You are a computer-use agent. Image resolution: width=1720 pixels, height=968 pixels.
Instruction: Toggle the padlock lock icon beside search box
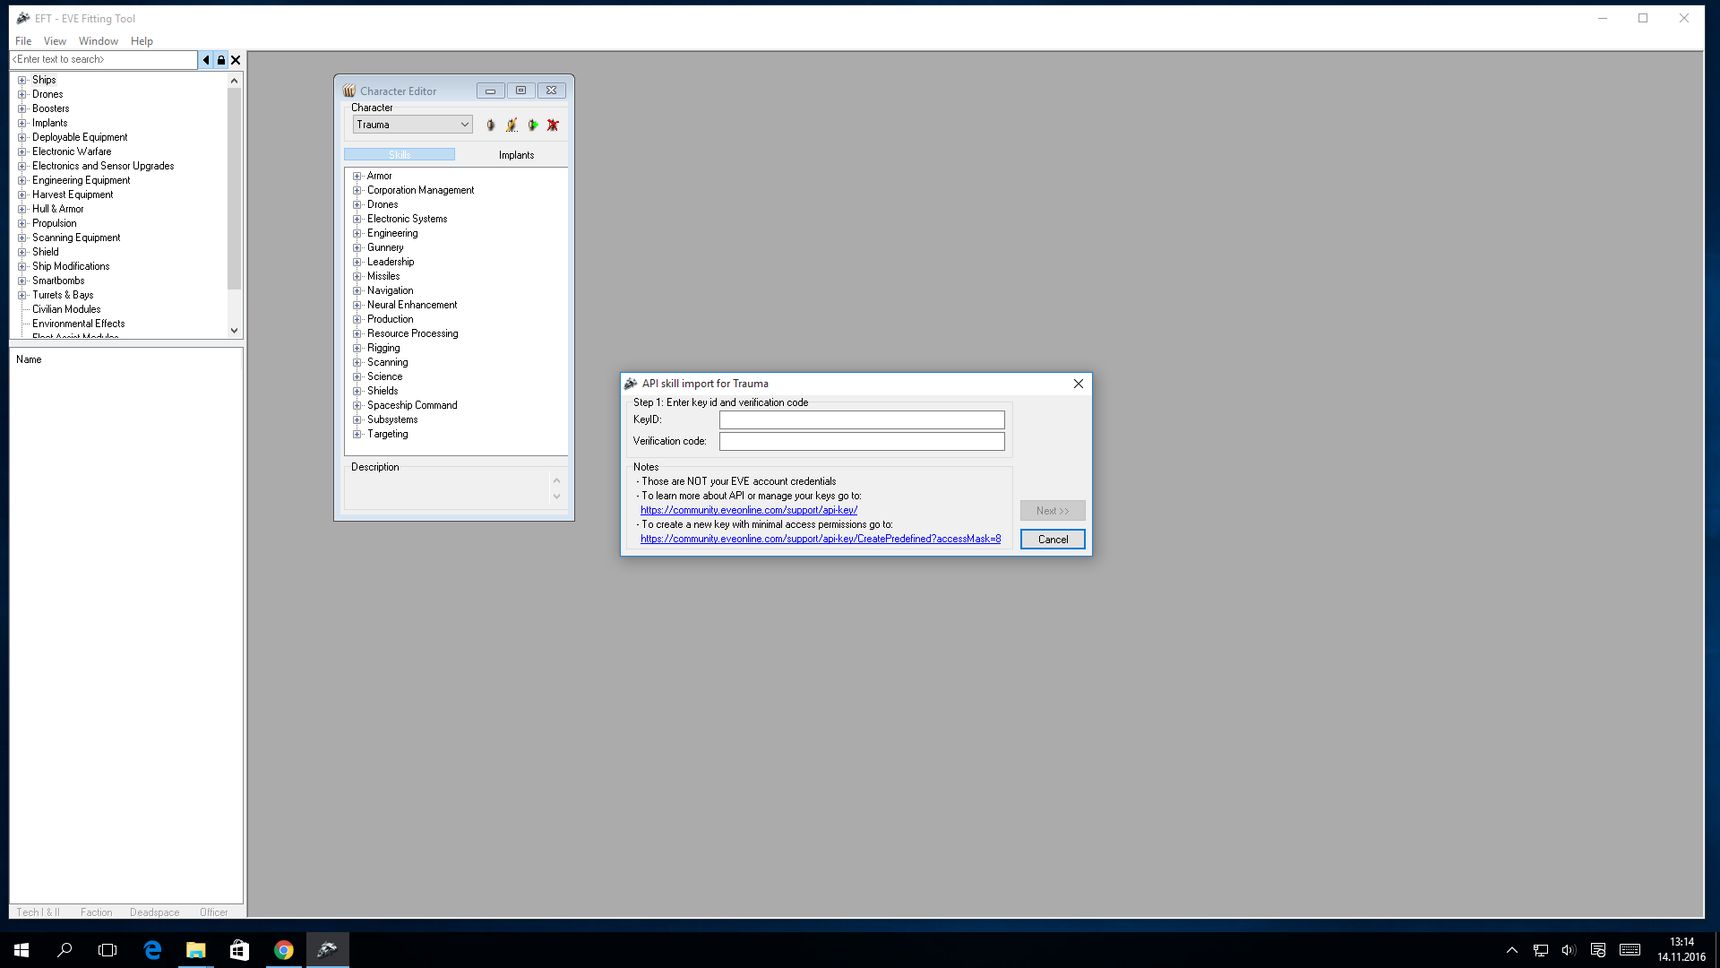click(x=221, y=60)
